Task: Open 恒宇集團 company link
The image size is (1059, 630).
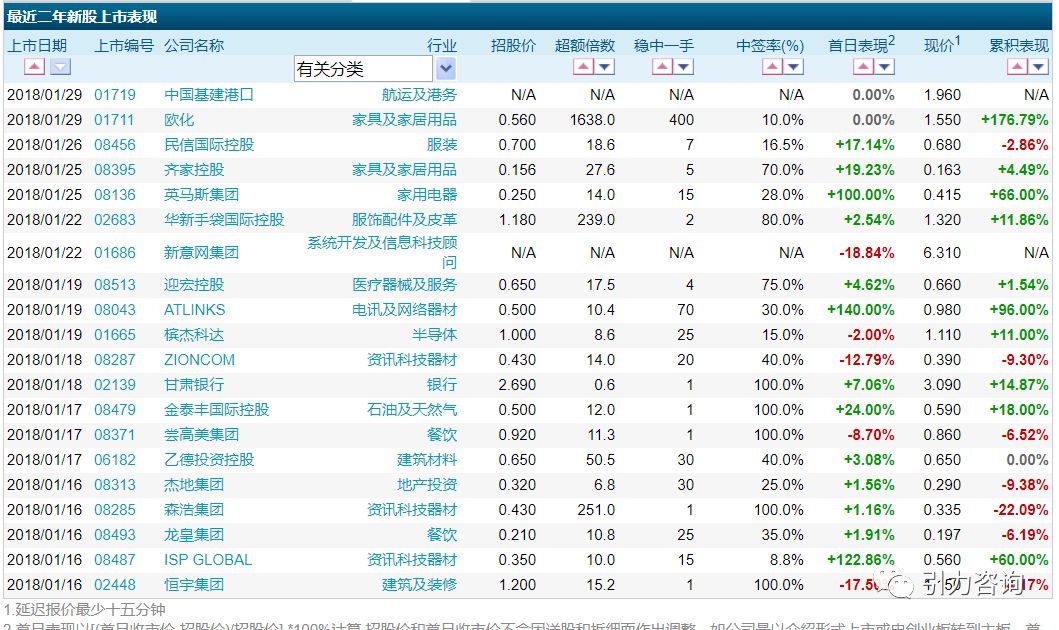Action: 194,584
